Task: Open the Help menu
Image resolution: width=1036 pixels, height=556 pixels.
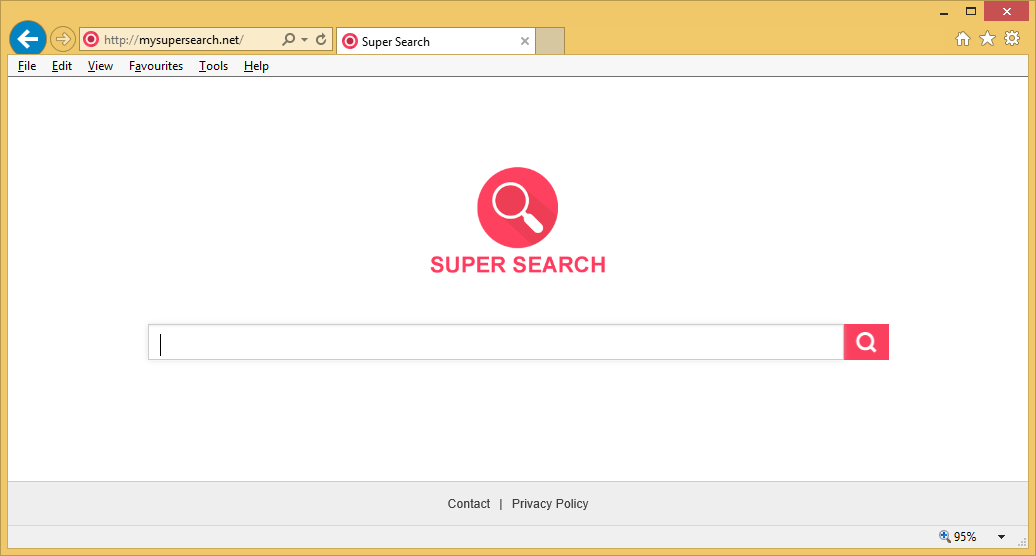Action: point(256,66)
